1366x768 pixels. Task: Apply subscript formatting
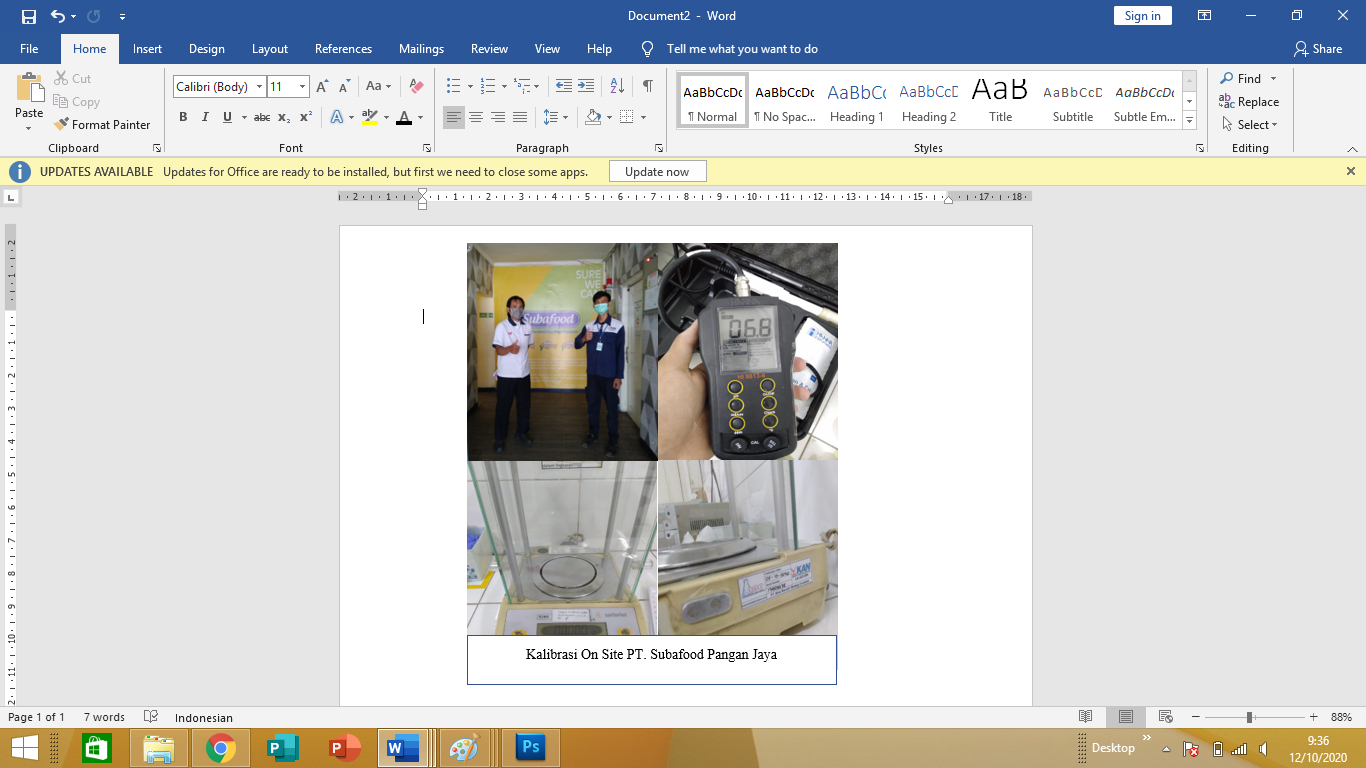(284, 118)
